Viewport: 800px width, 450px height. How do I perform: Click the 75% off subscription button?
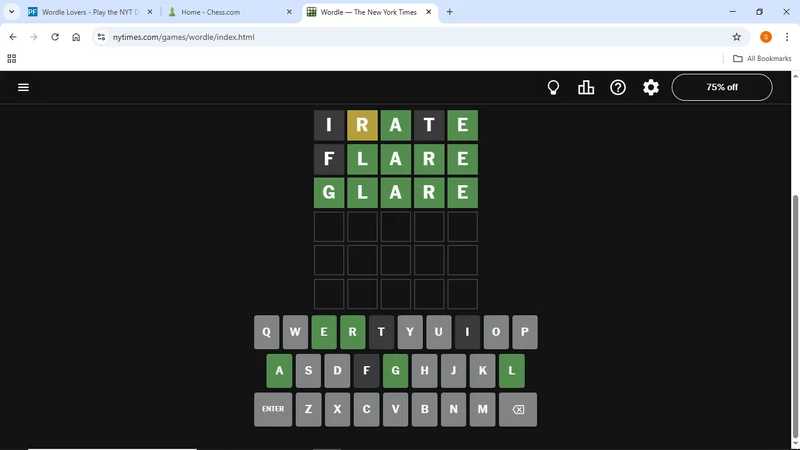click(722, 87)
